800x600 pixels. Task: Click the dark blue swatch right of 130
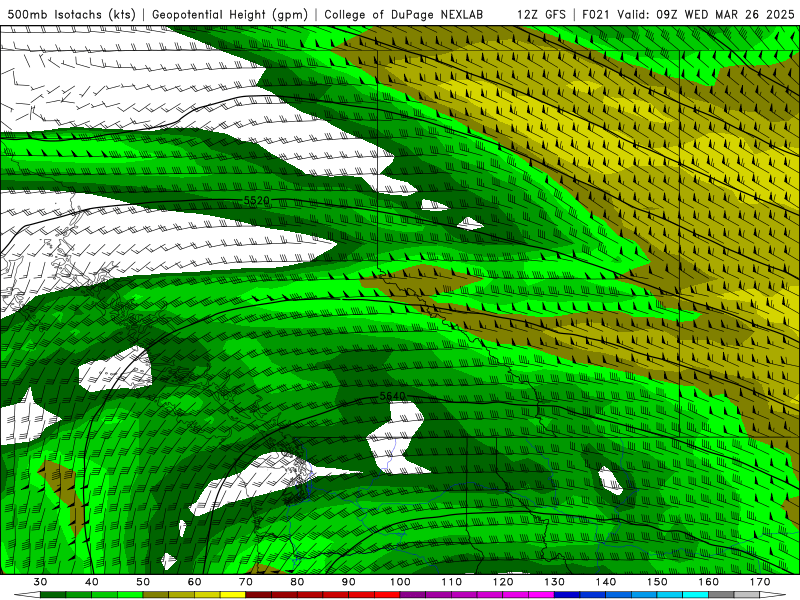pos(567,595)
